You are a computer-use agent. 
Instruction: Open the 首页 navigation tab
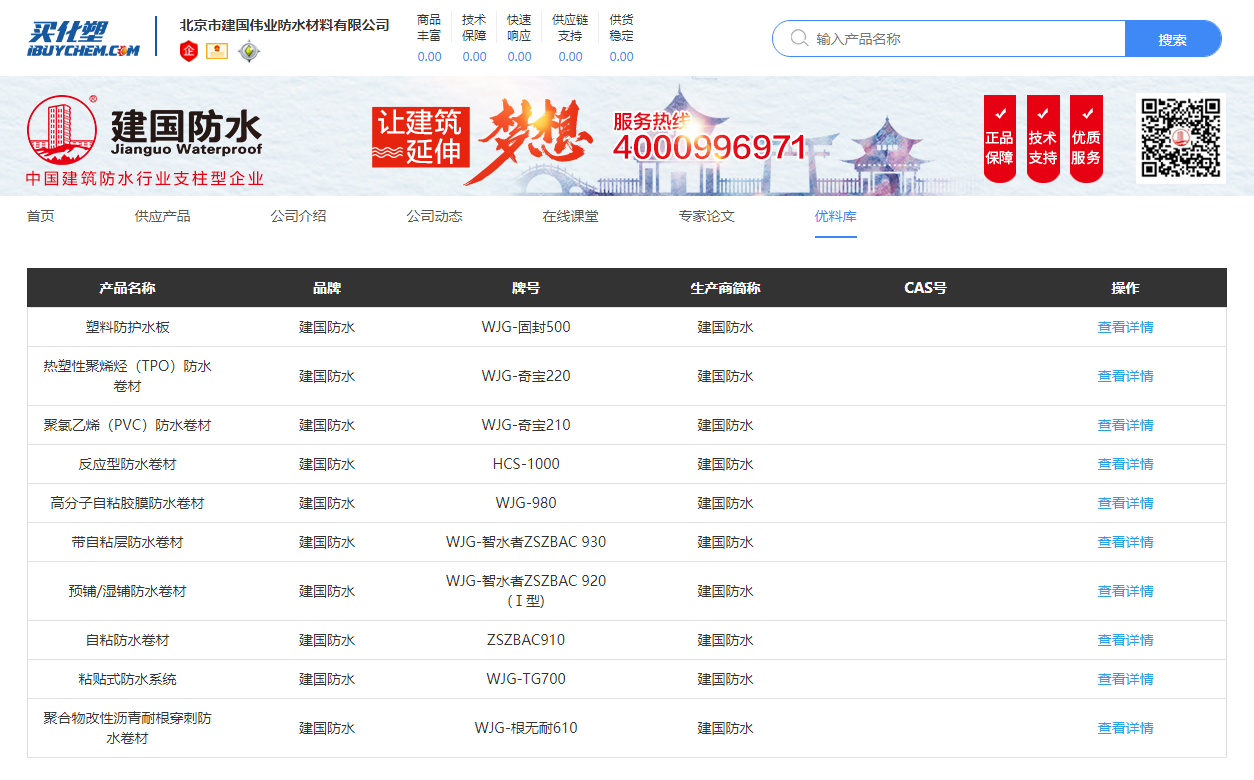41,216
